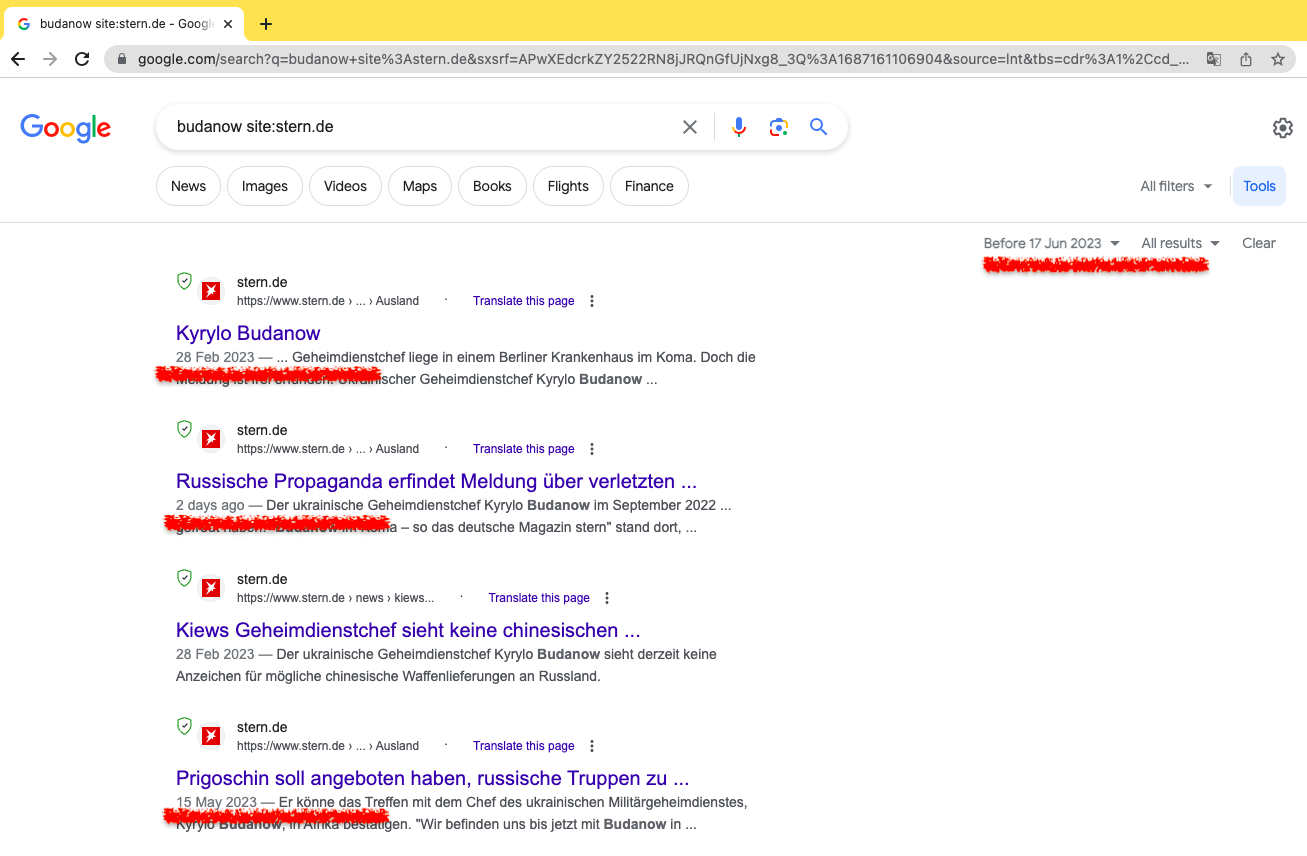Switch to the Maps filter
The image size is (1307, 856).
pos(420,186)
